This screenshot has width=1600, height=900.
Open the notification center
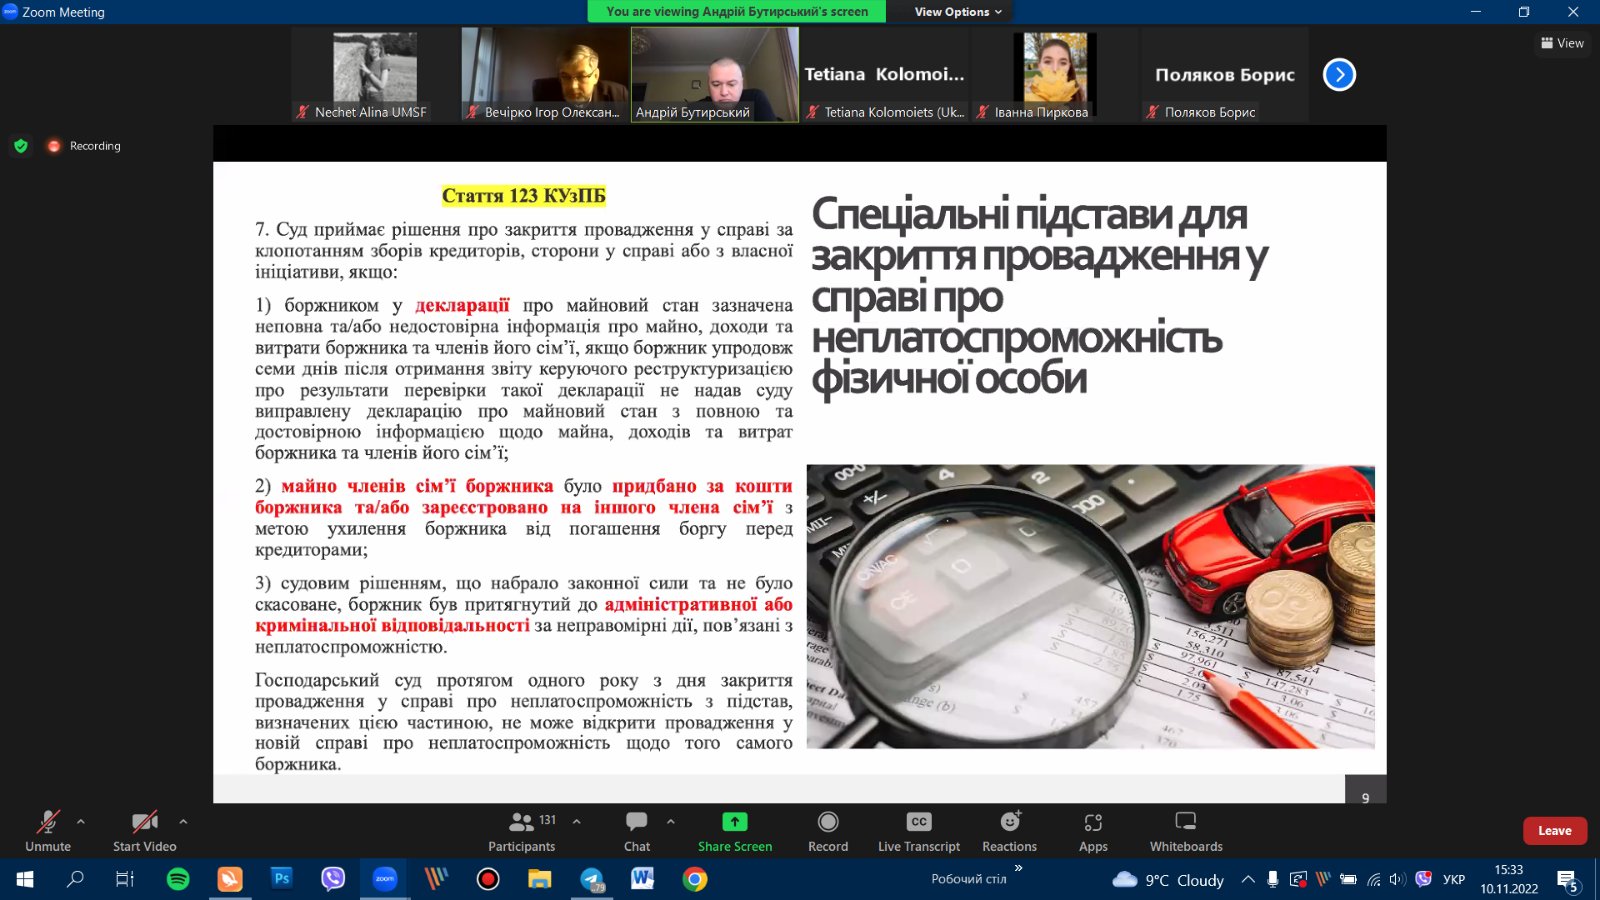point(1567,880)
